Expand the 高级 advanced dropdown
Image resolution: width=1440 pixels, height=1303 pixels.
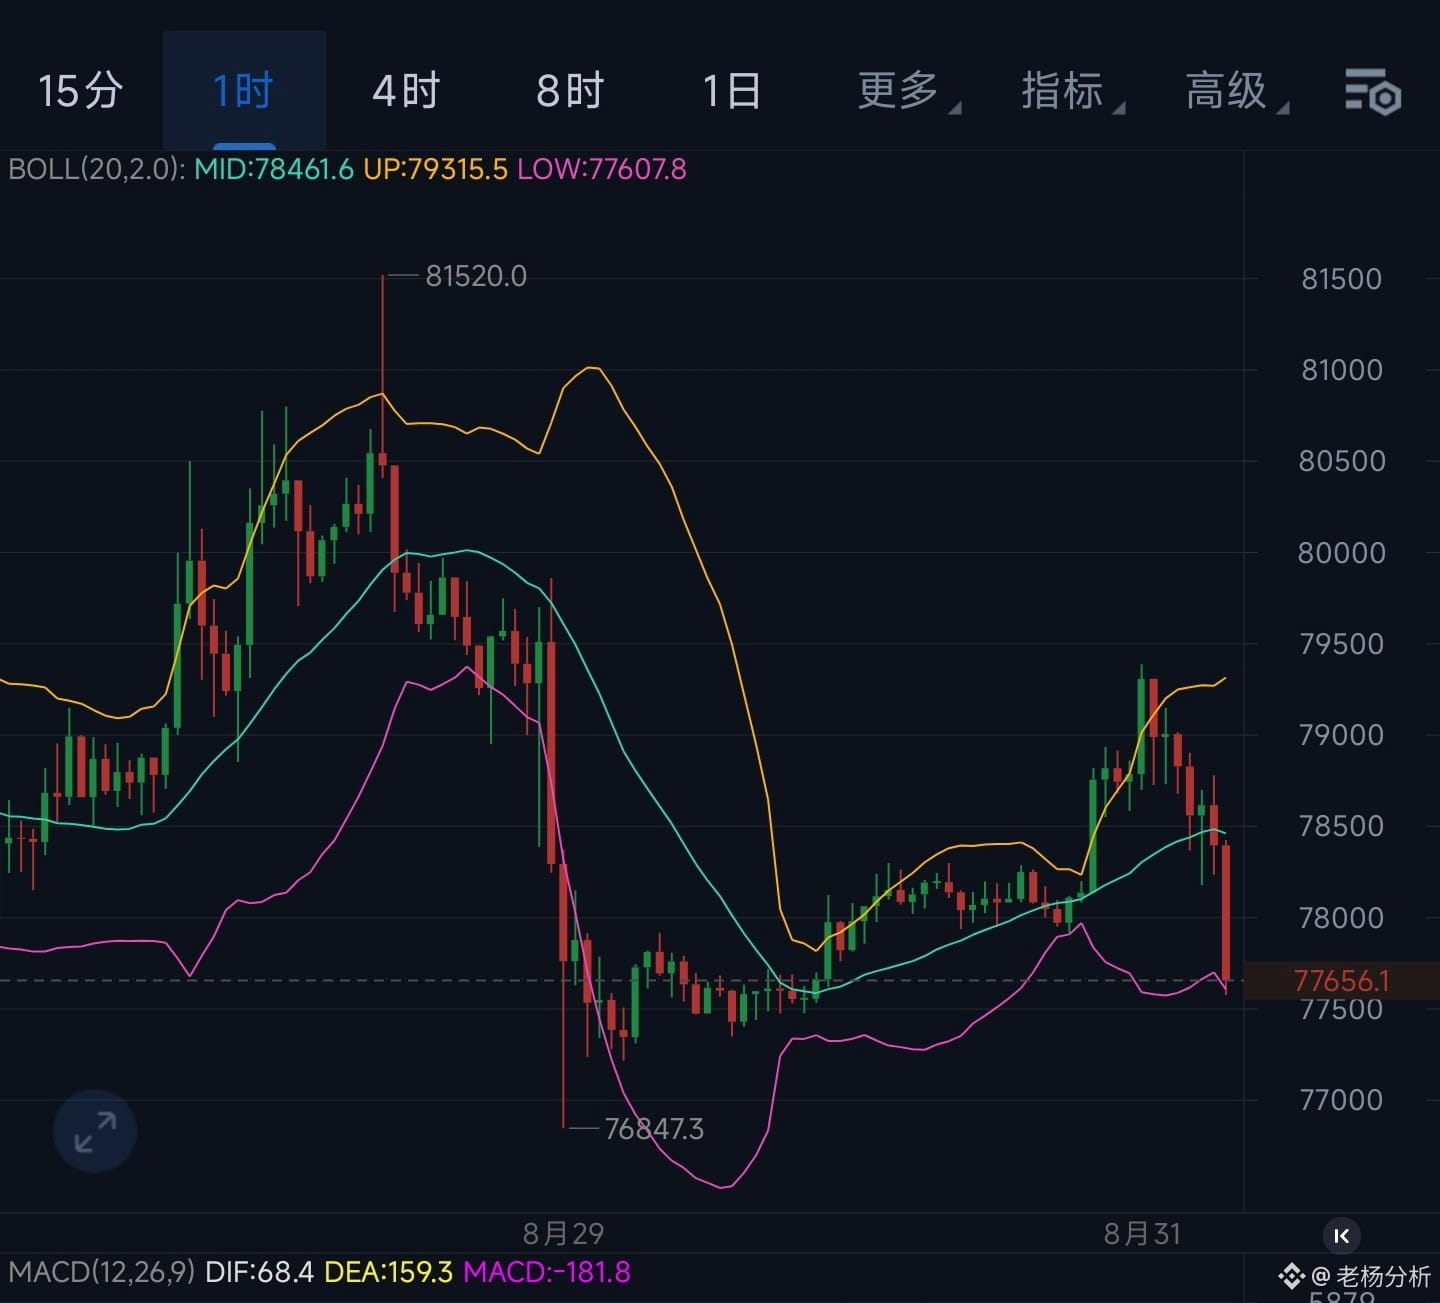(x=1236, y=91)
